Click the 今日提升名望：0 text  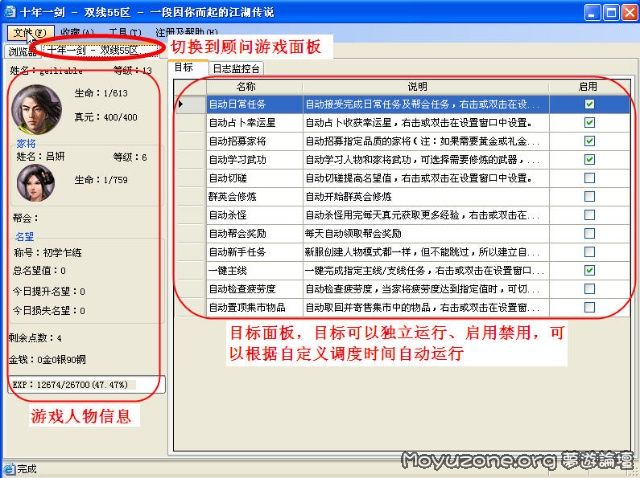(49, 291)
